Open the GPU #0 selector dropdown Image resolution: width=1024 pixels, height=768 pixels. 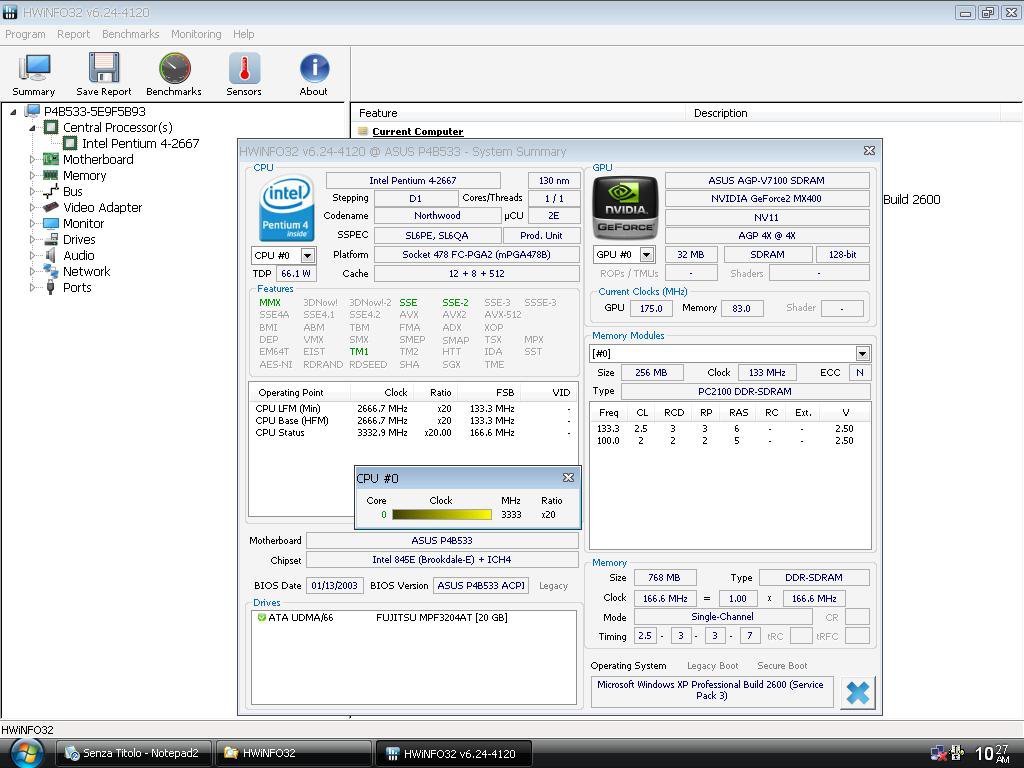[647, 255]
